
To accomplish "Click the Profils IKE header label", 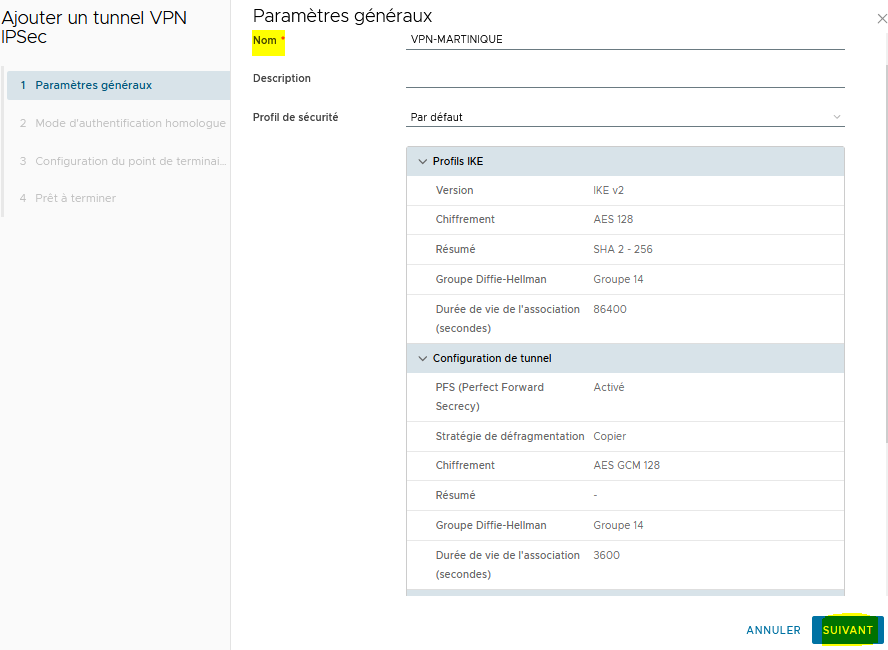I will [458, 161].
